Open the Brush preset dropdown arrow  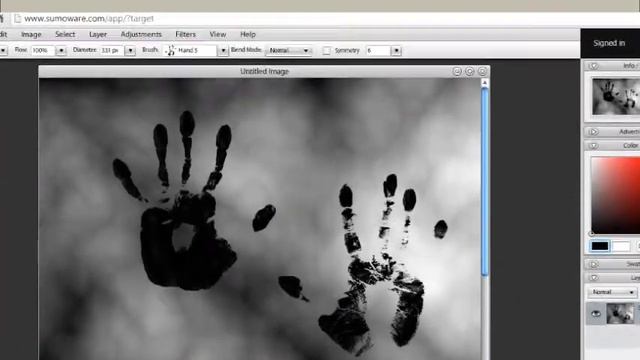(223, 51)
